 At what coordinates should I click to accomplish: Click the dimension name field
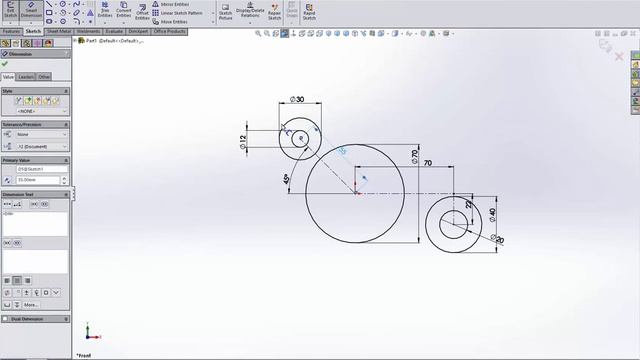pyautogui.click(x=42, y=169)
